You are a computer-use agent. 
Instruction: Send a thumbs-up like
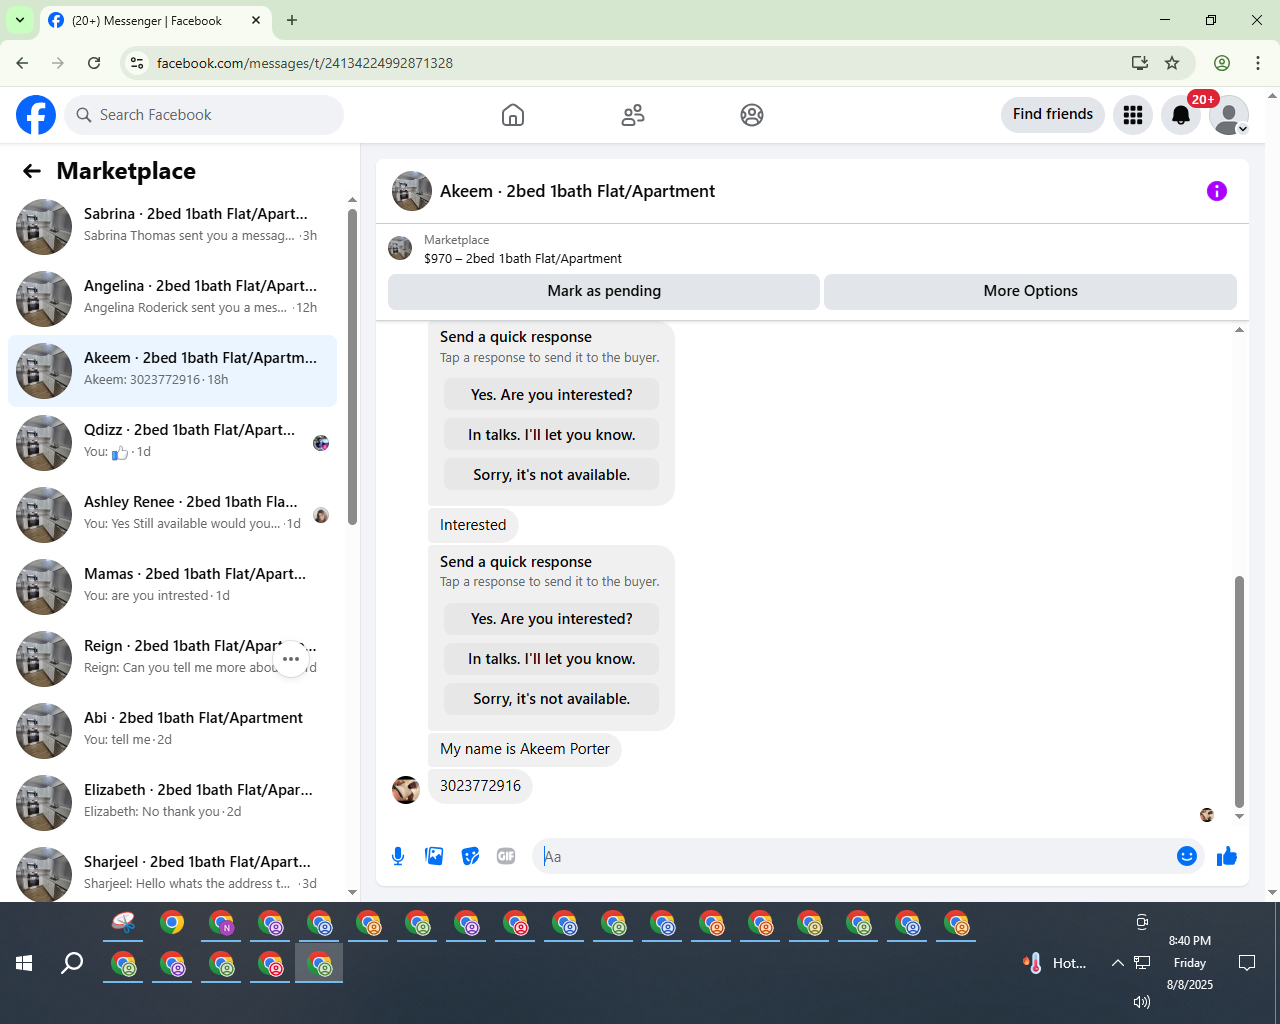1227,856
